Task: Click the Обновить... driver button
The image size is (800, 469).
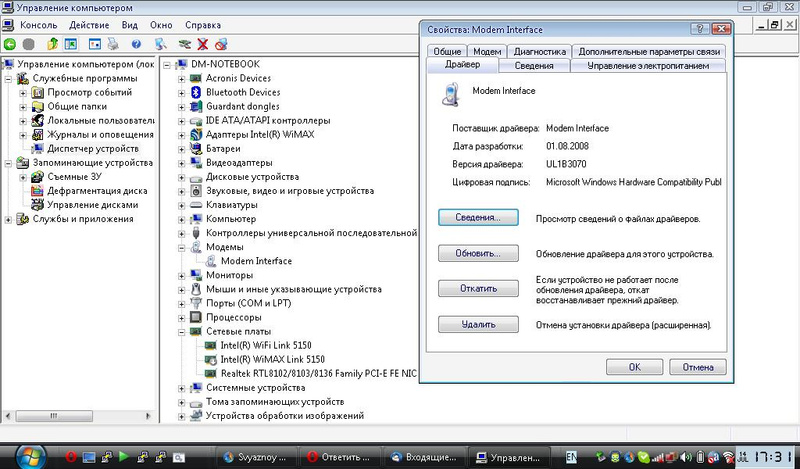Action: (478, 253)
